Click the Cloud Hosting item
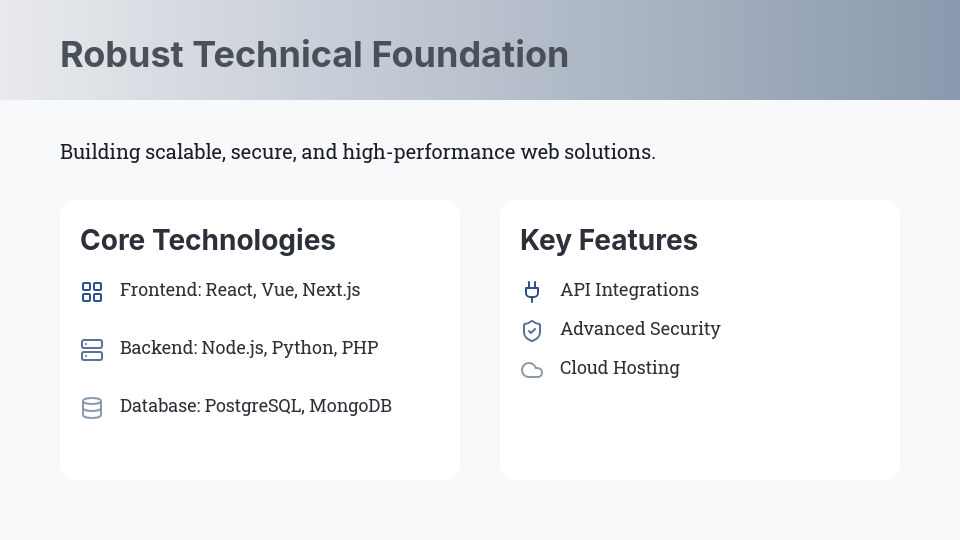Viewport: 960px width, 540px height. 619,368
